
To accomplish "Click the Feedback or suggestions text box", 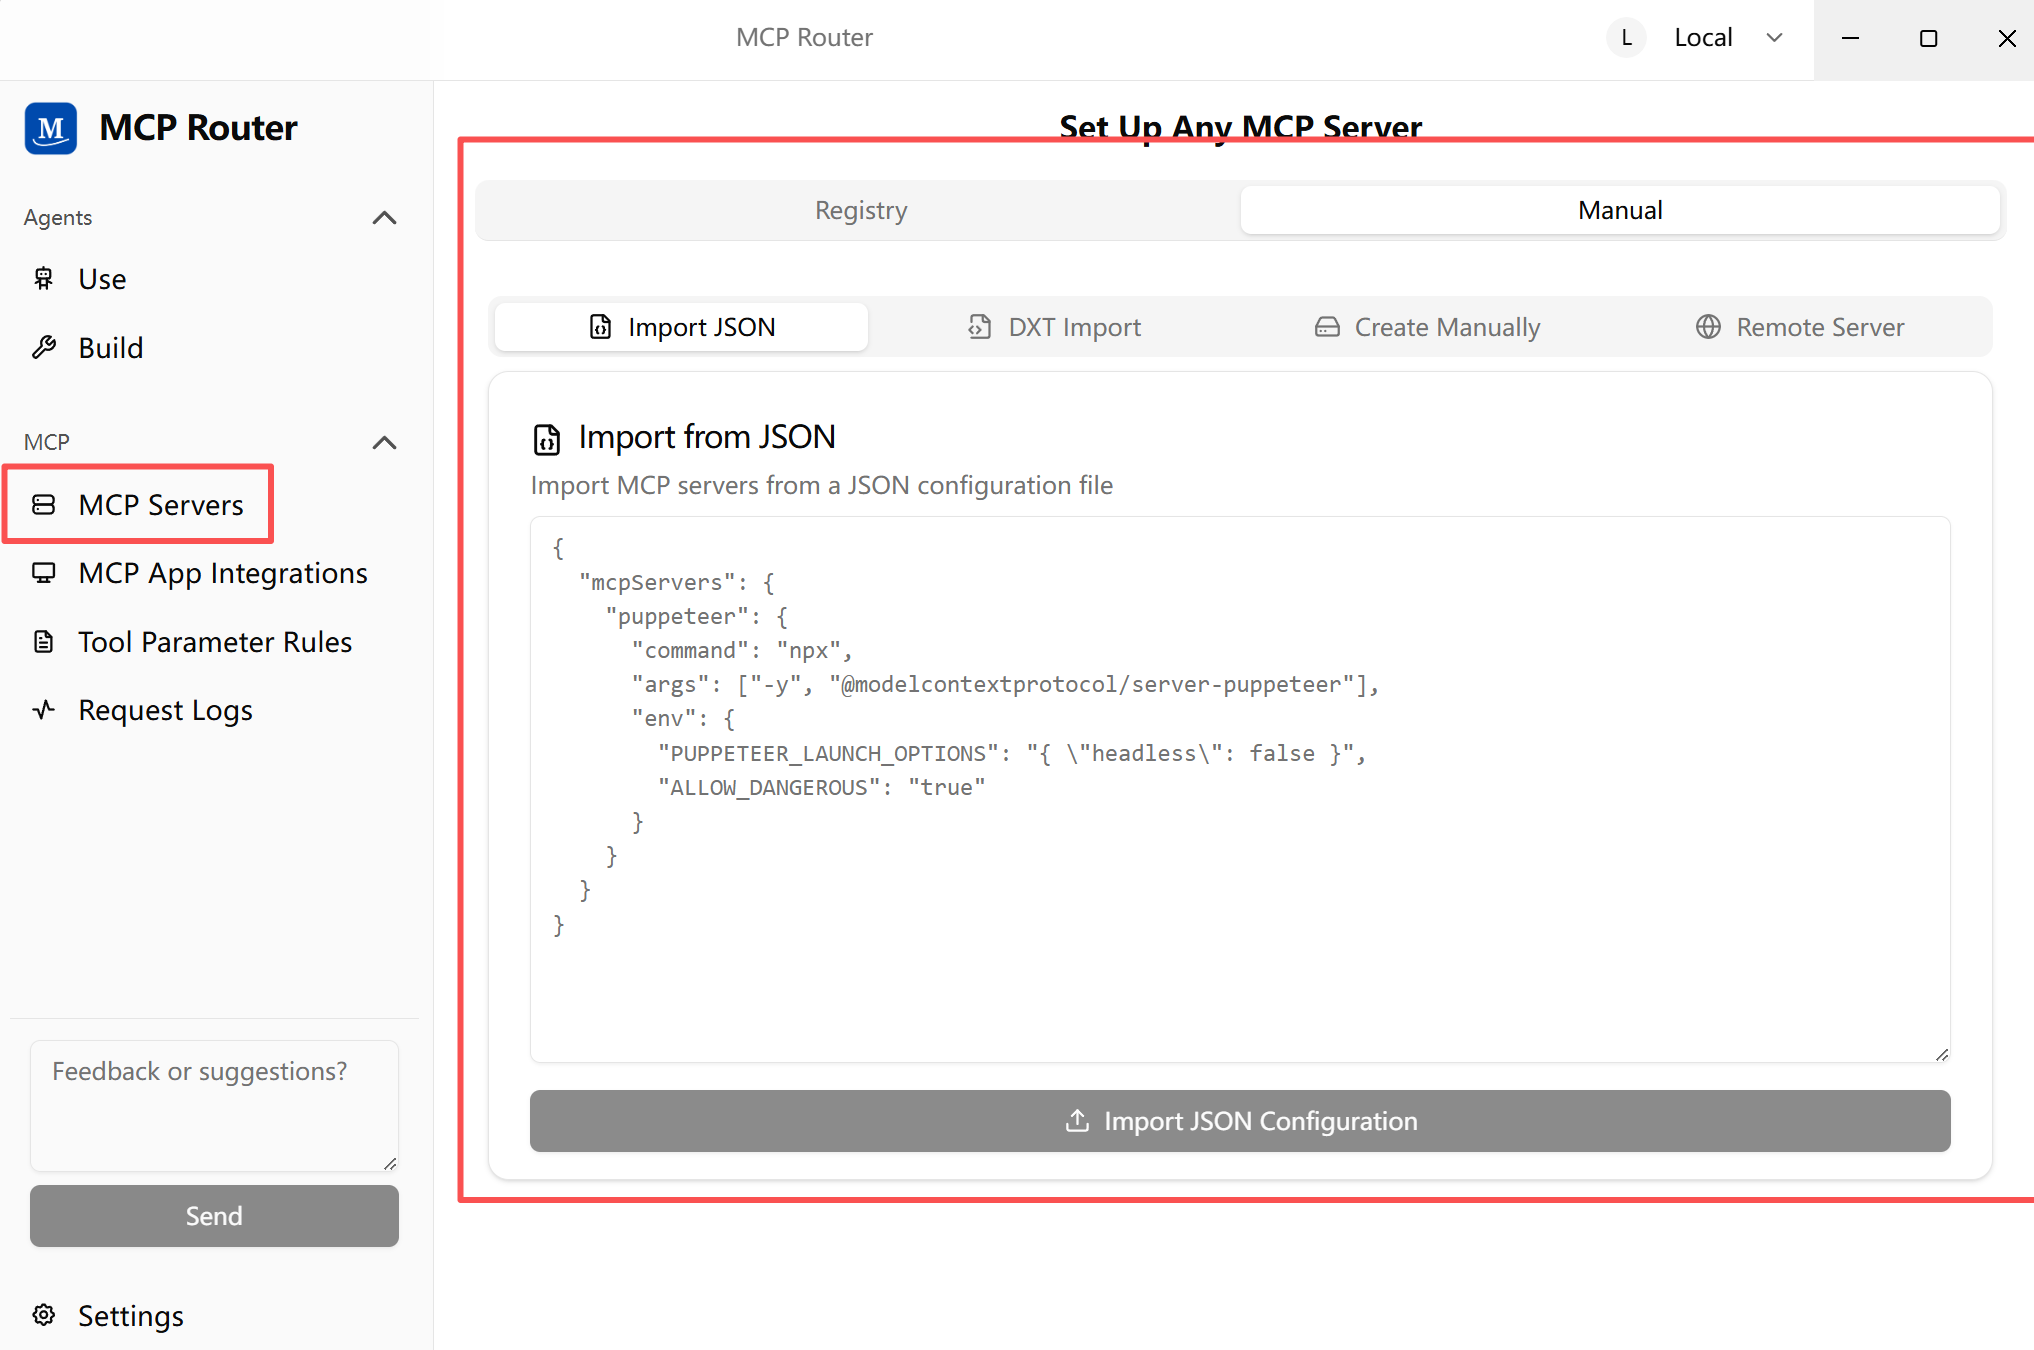I will pyautogui.click(x=214, y=1106).
